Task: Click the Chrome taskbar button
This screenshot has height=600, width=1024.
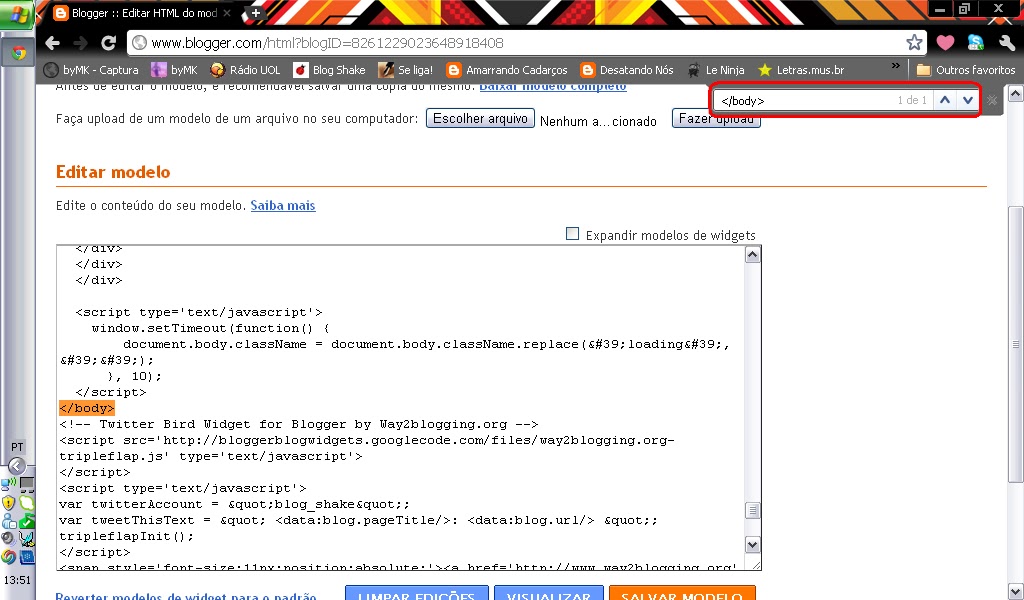Action: coord(18,53)
